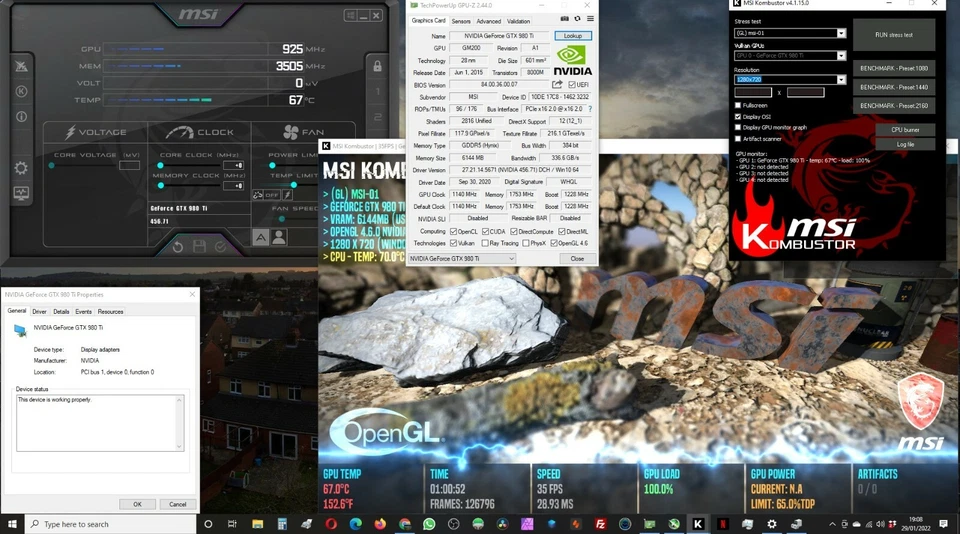Click memory clock slider handle in Afterburner
This screenshot has width=960, height=534.
click(160, 185)
